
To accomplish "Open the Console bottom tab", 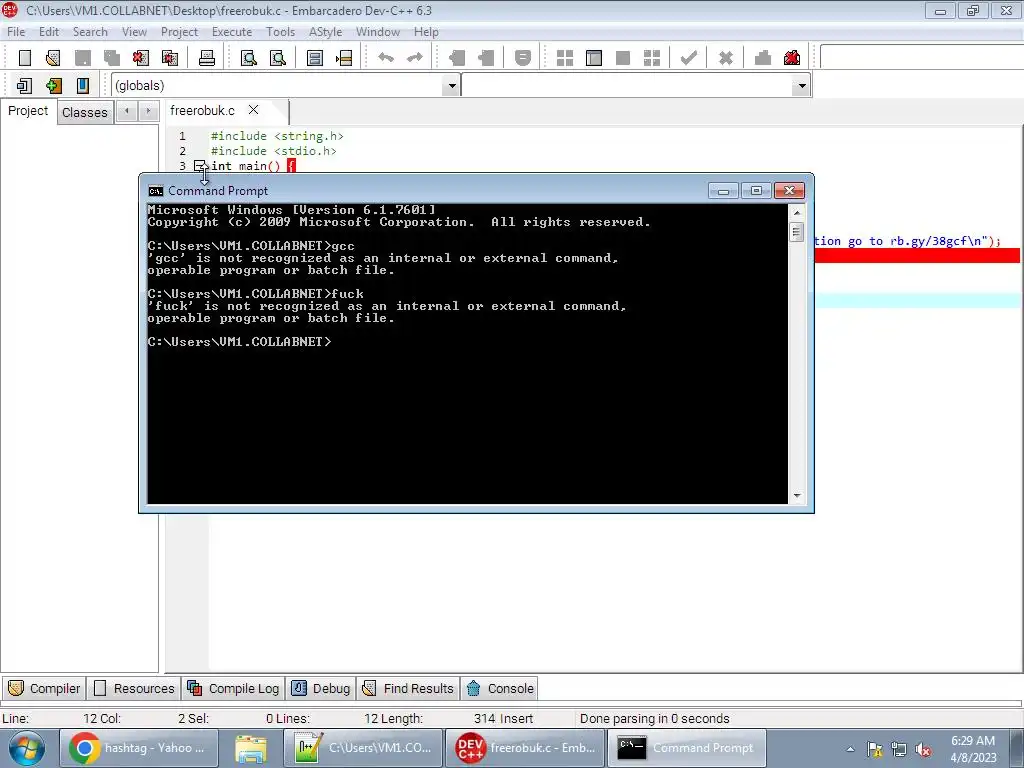I will [x=500, y=688].
